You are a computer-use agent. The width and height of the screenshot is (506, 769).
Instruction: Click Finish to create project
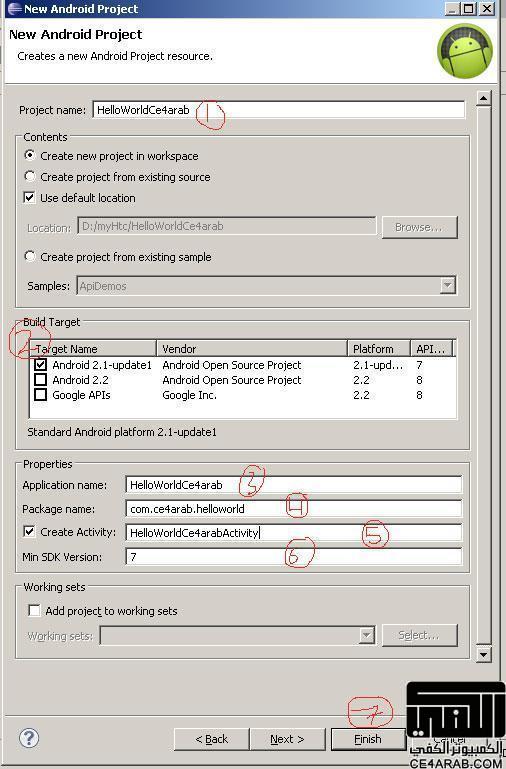[368, 739]
